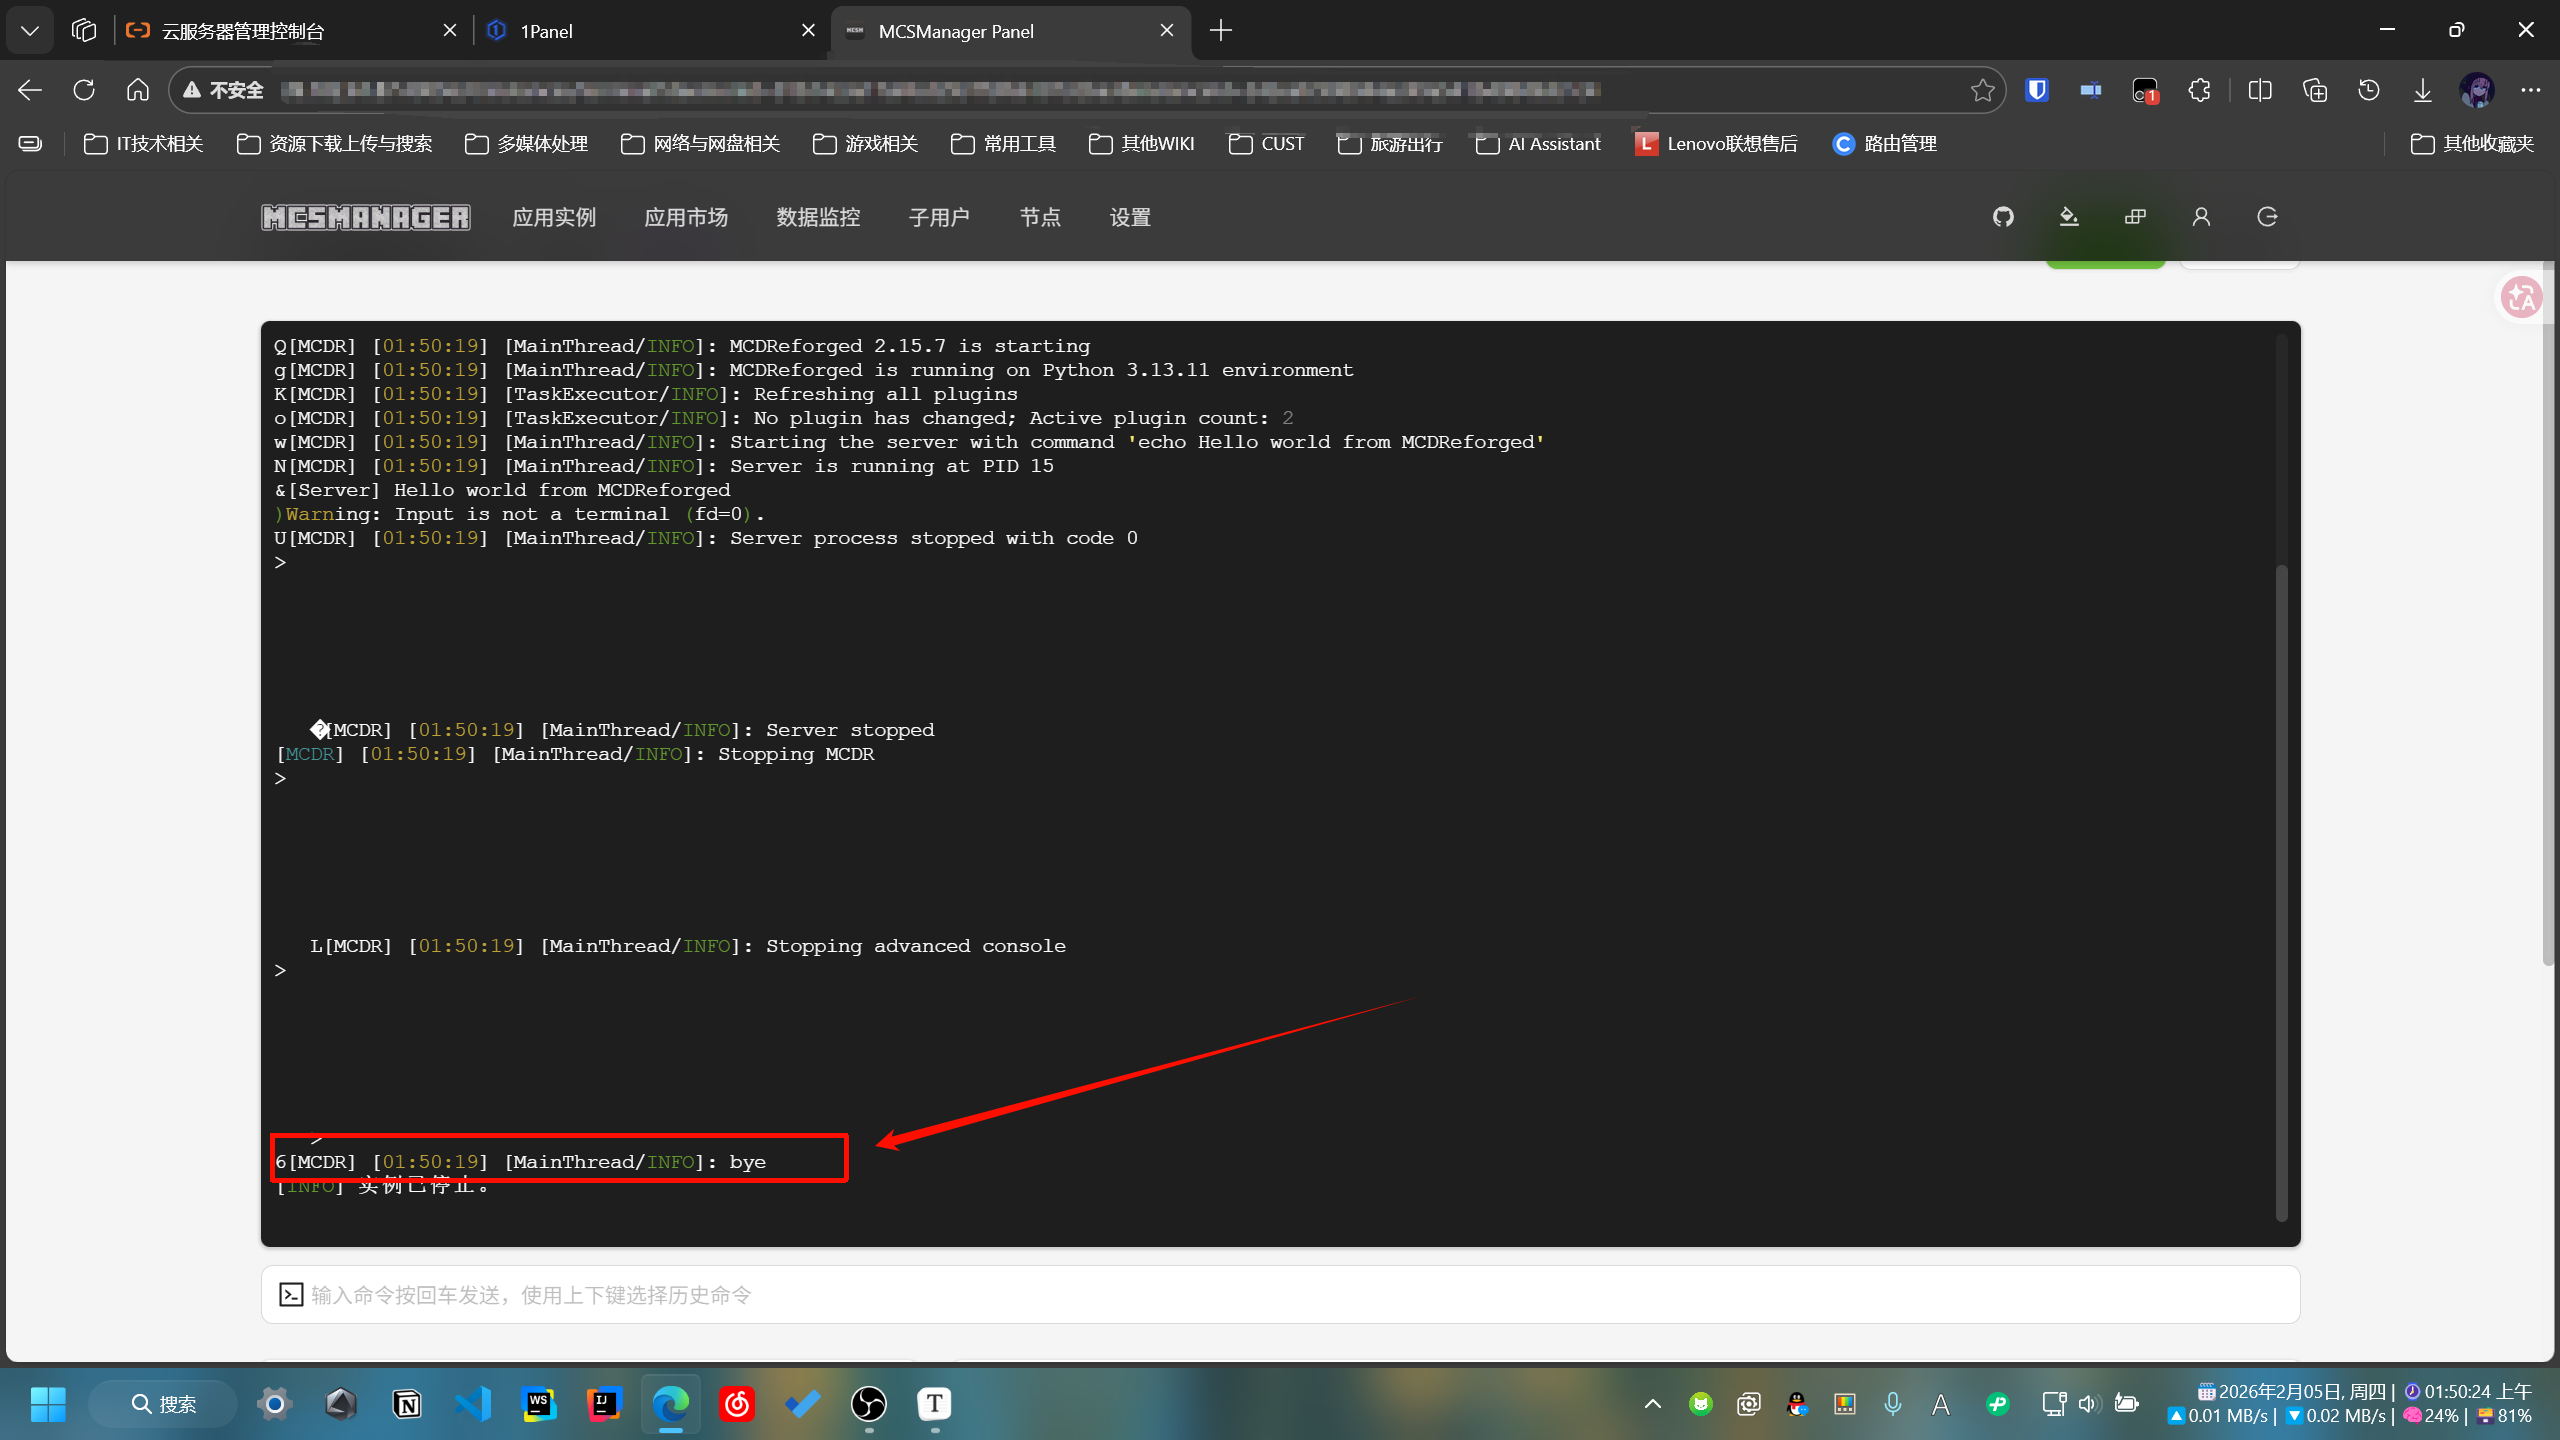The image size is (2560, 1440).
Task: Click the Bitwarden extension icon in browser toolbar
Action: coord(2037,90)
